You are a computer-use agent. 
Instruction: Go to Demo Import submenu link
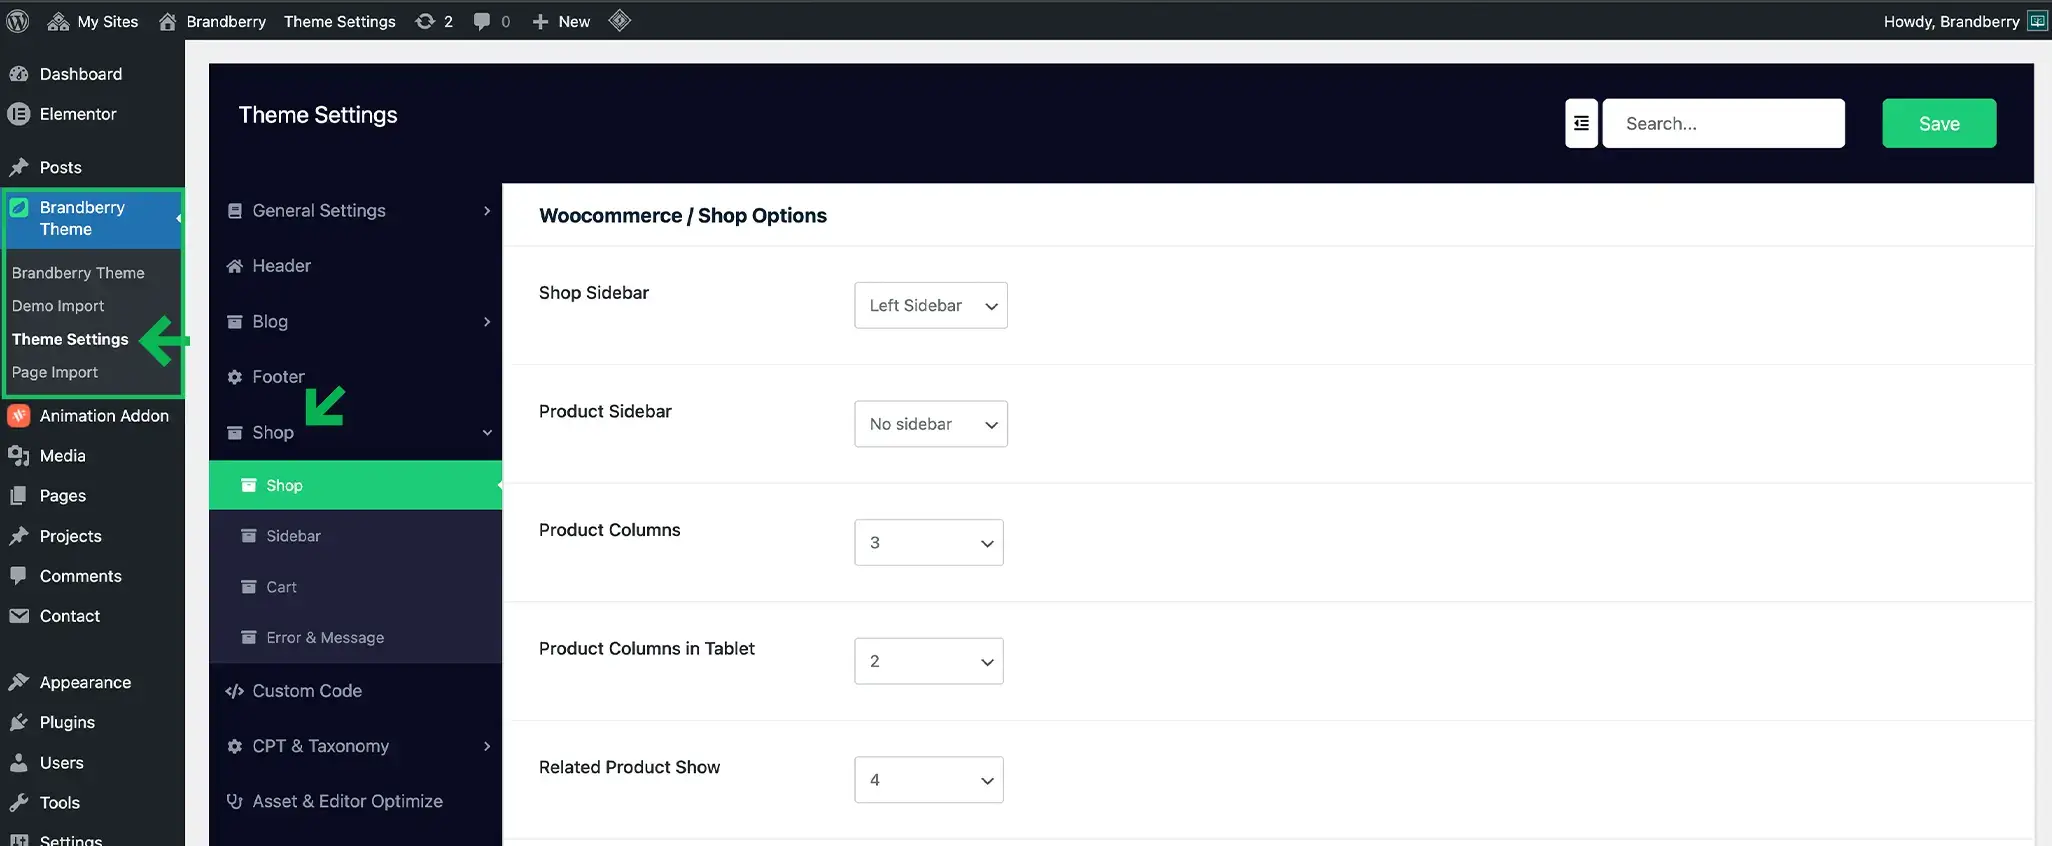point(58,306)
